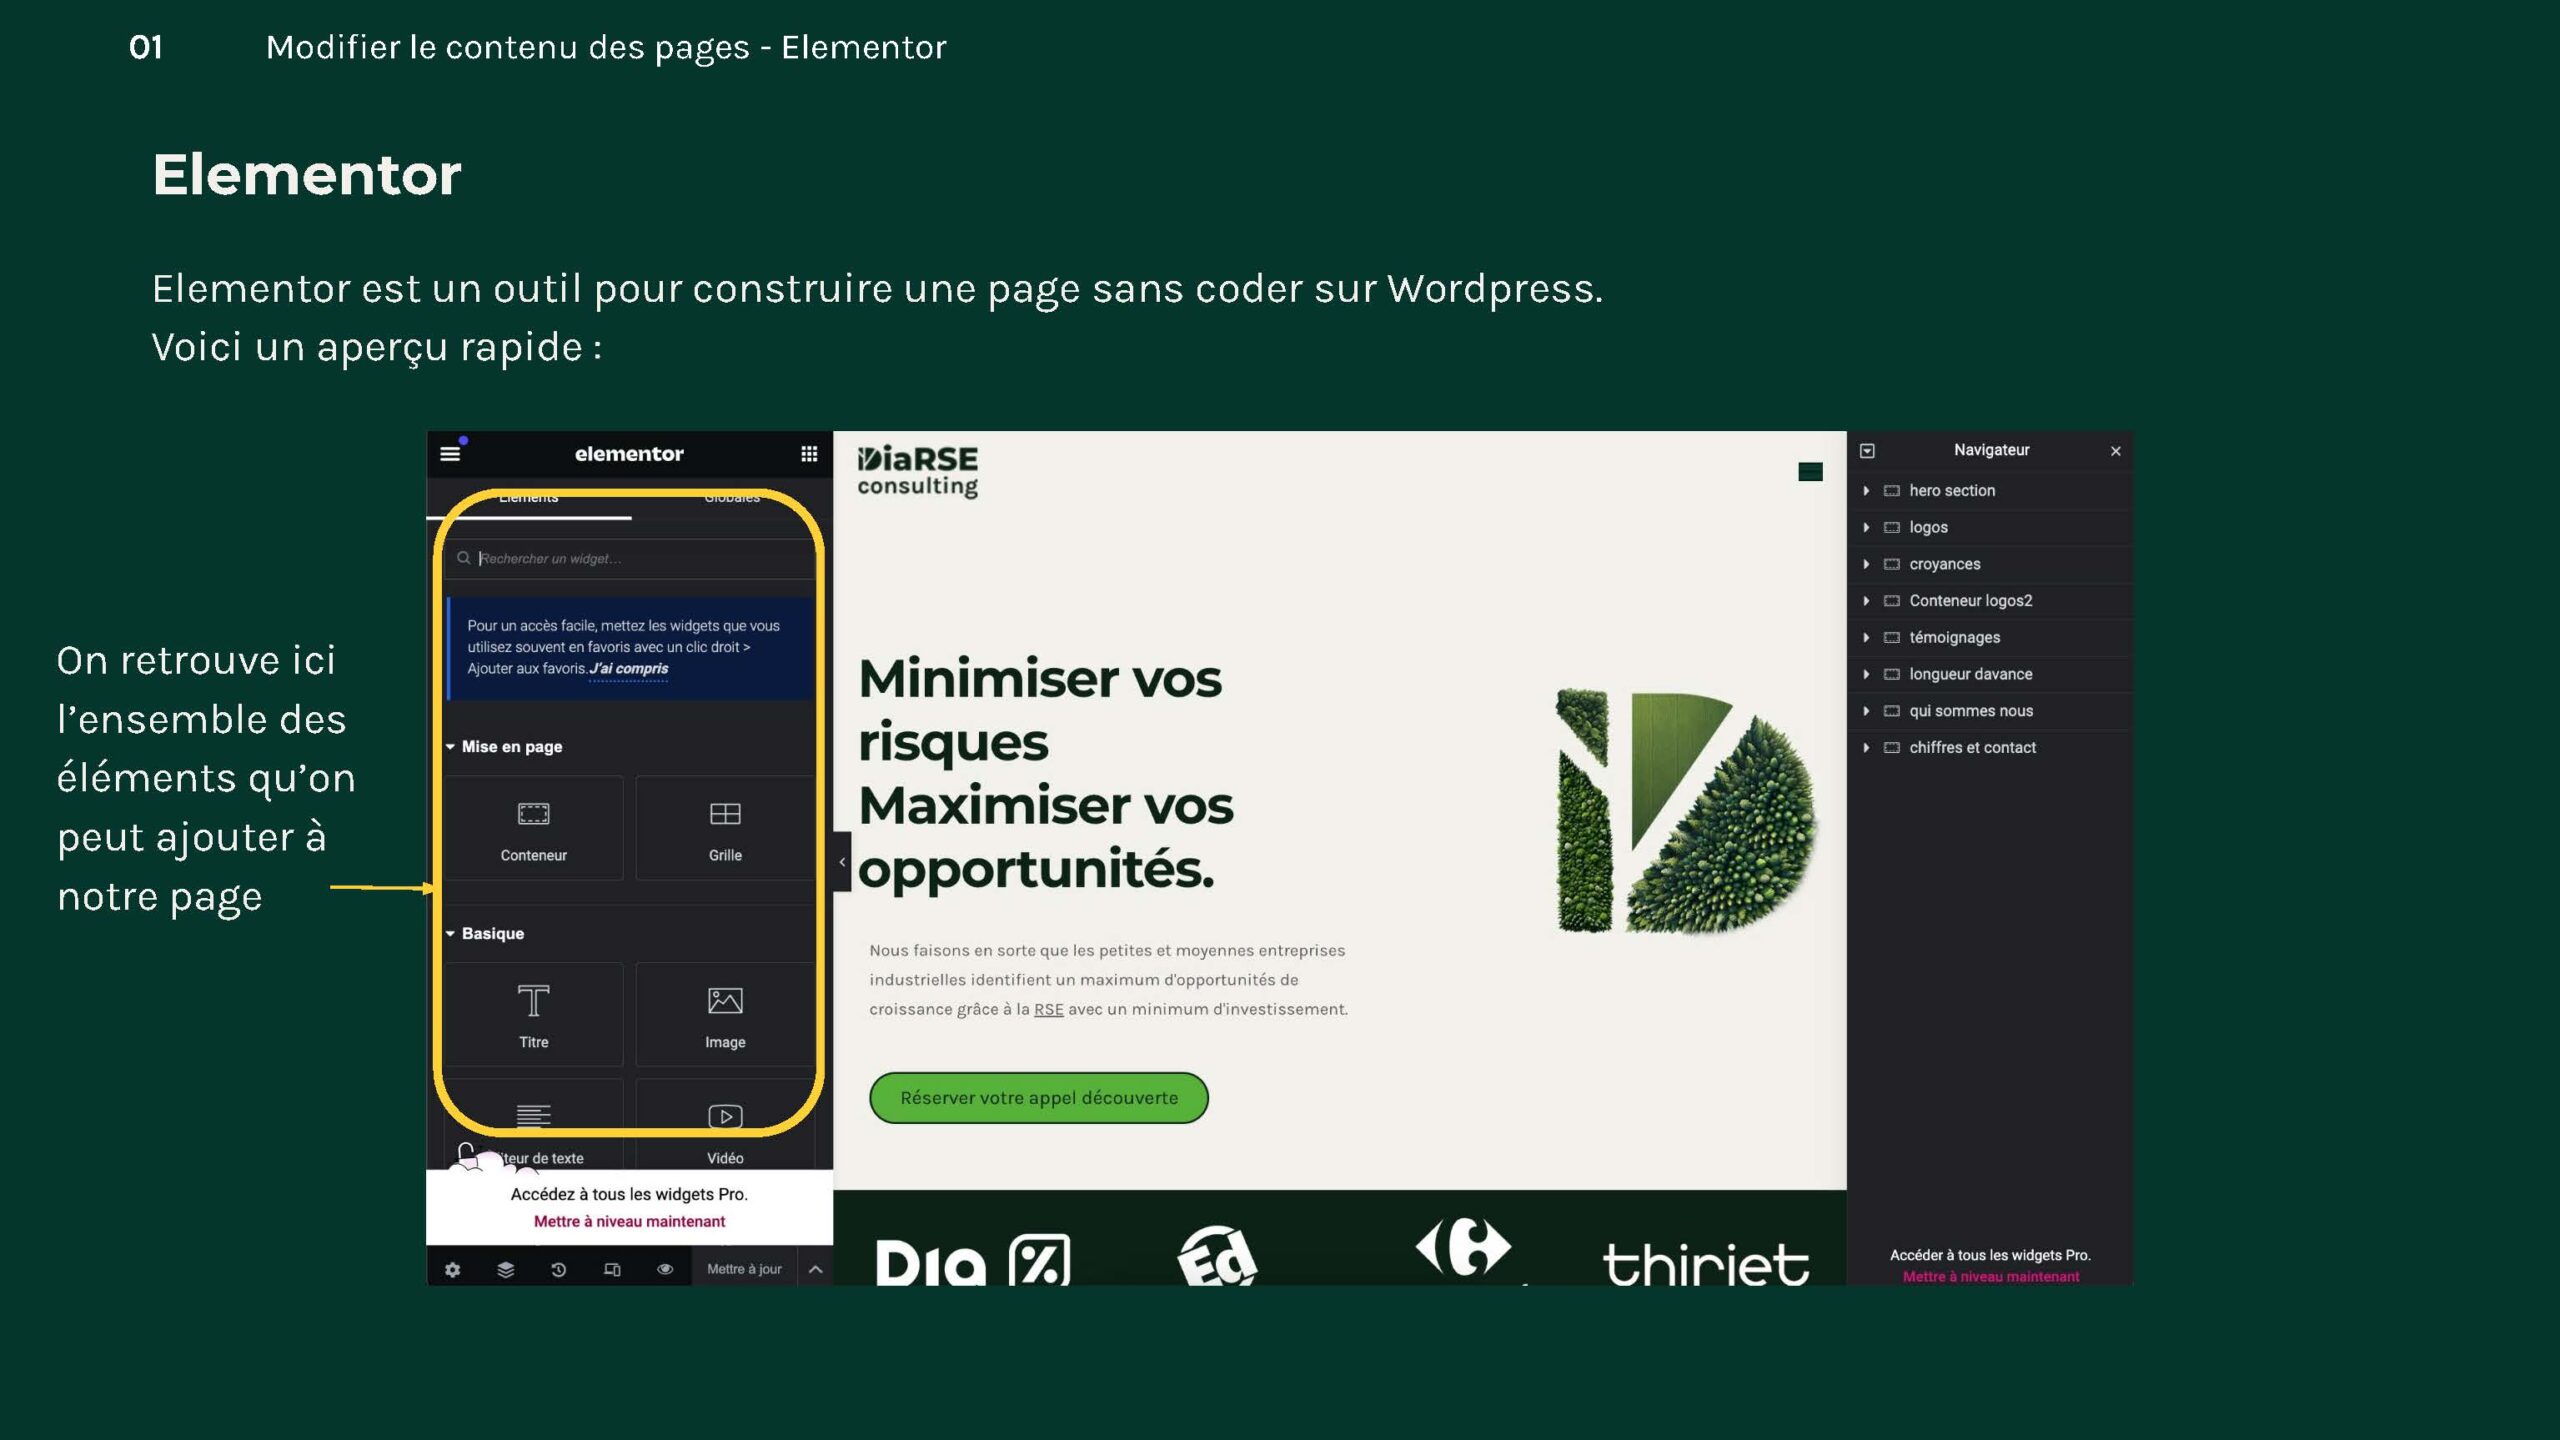Expand the qui sommes nous item

tap(1866, 711)
